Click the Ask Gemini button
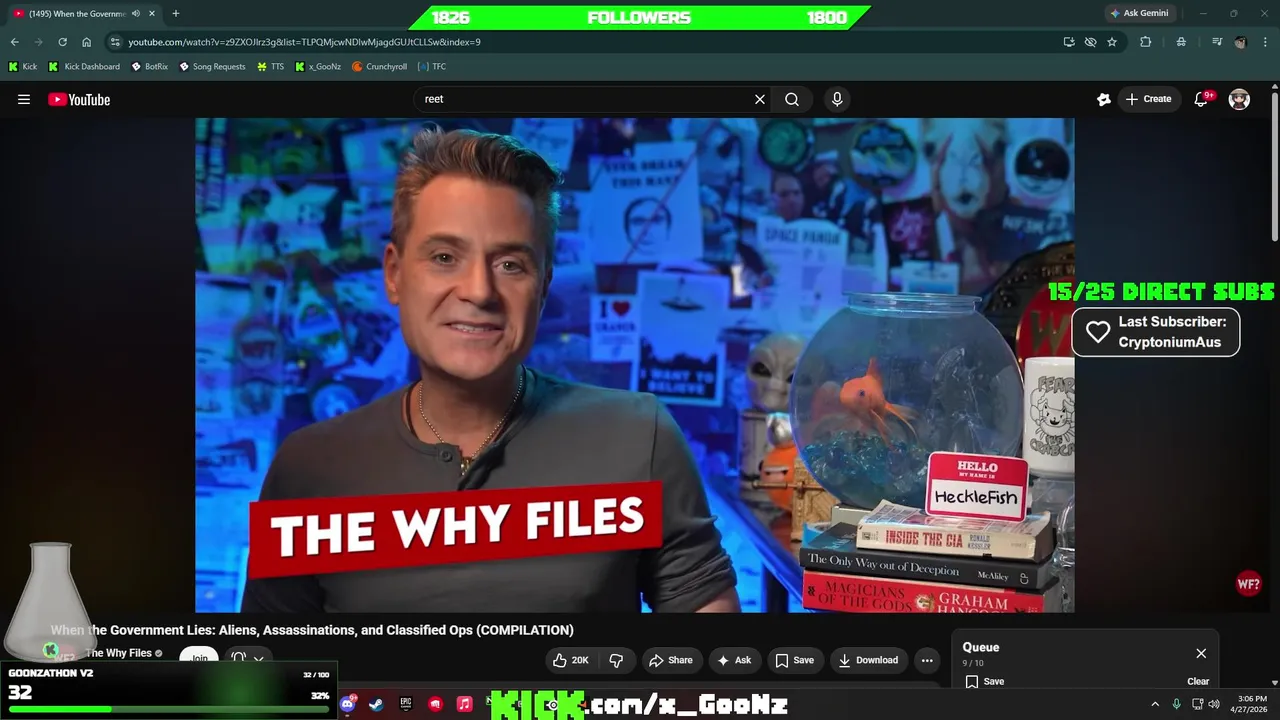 pos(1139,13)
